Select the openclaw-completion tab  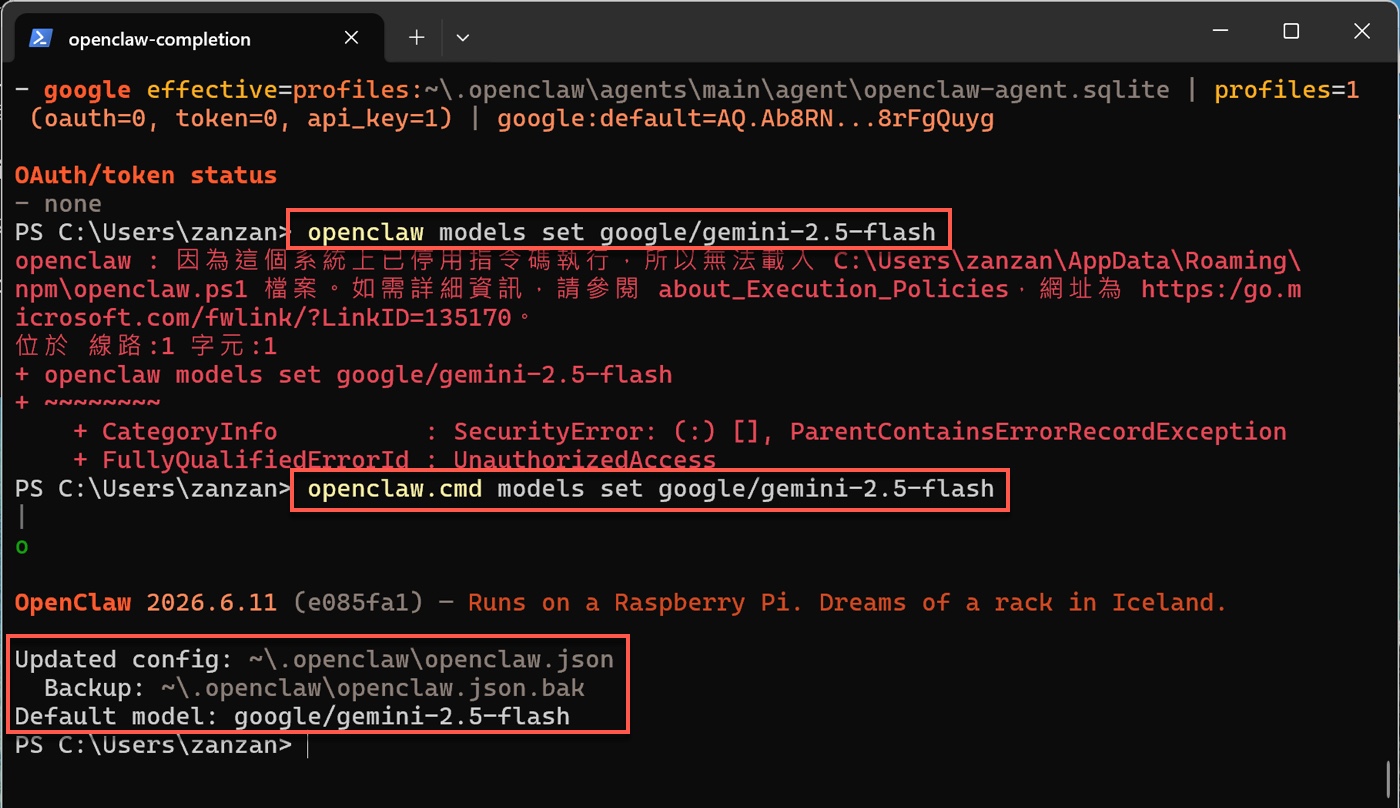click(x=201, y=38)
